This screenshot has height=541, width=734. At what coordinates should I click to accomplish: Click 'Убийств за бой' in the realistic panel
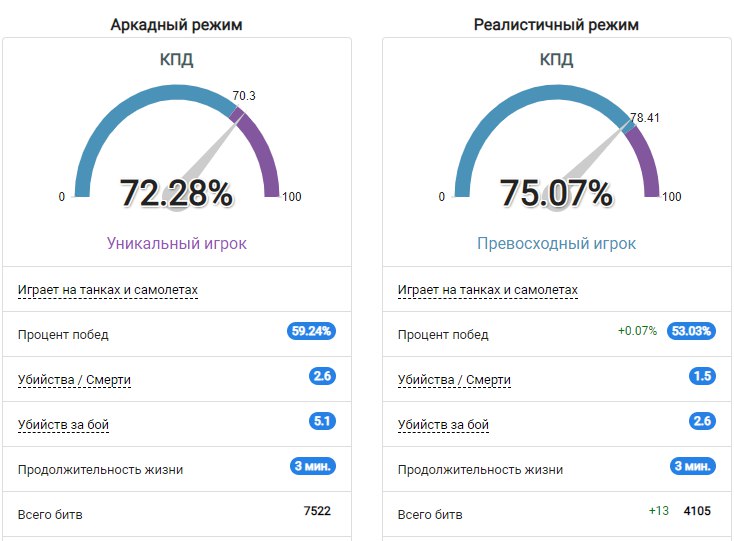pyautogui.click(x=443, y=425)
